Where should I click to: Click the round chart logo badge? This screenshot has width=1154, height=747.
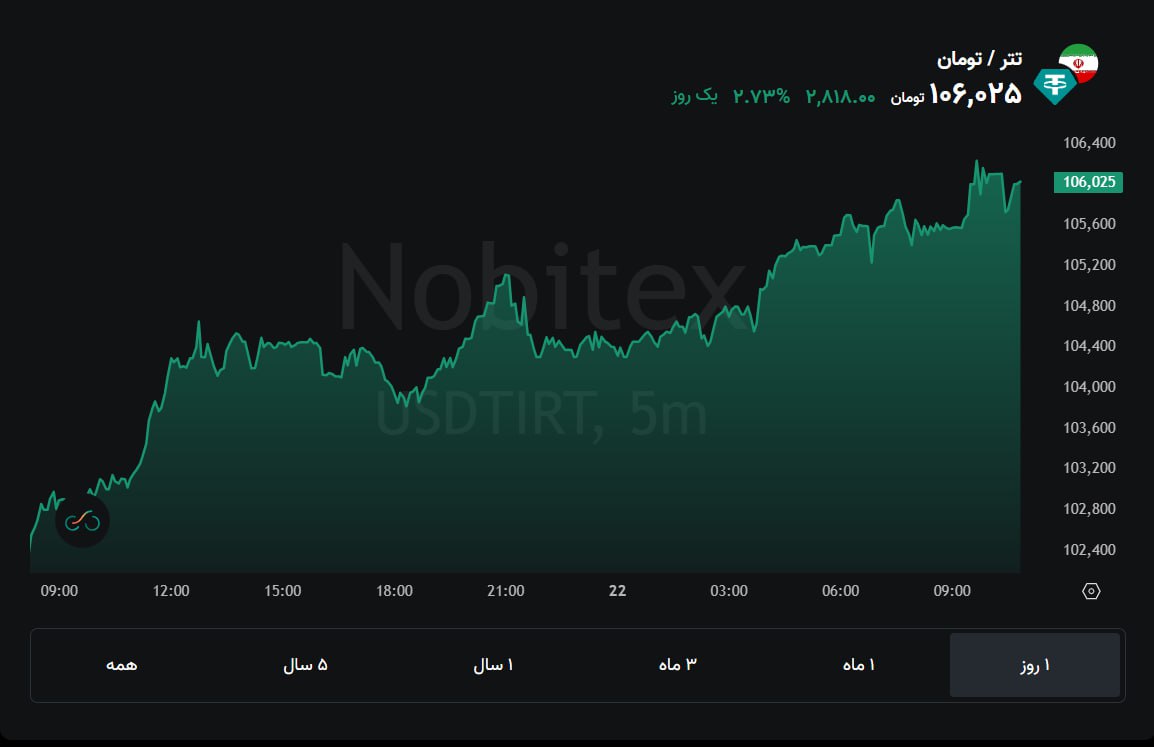[82, 521]
